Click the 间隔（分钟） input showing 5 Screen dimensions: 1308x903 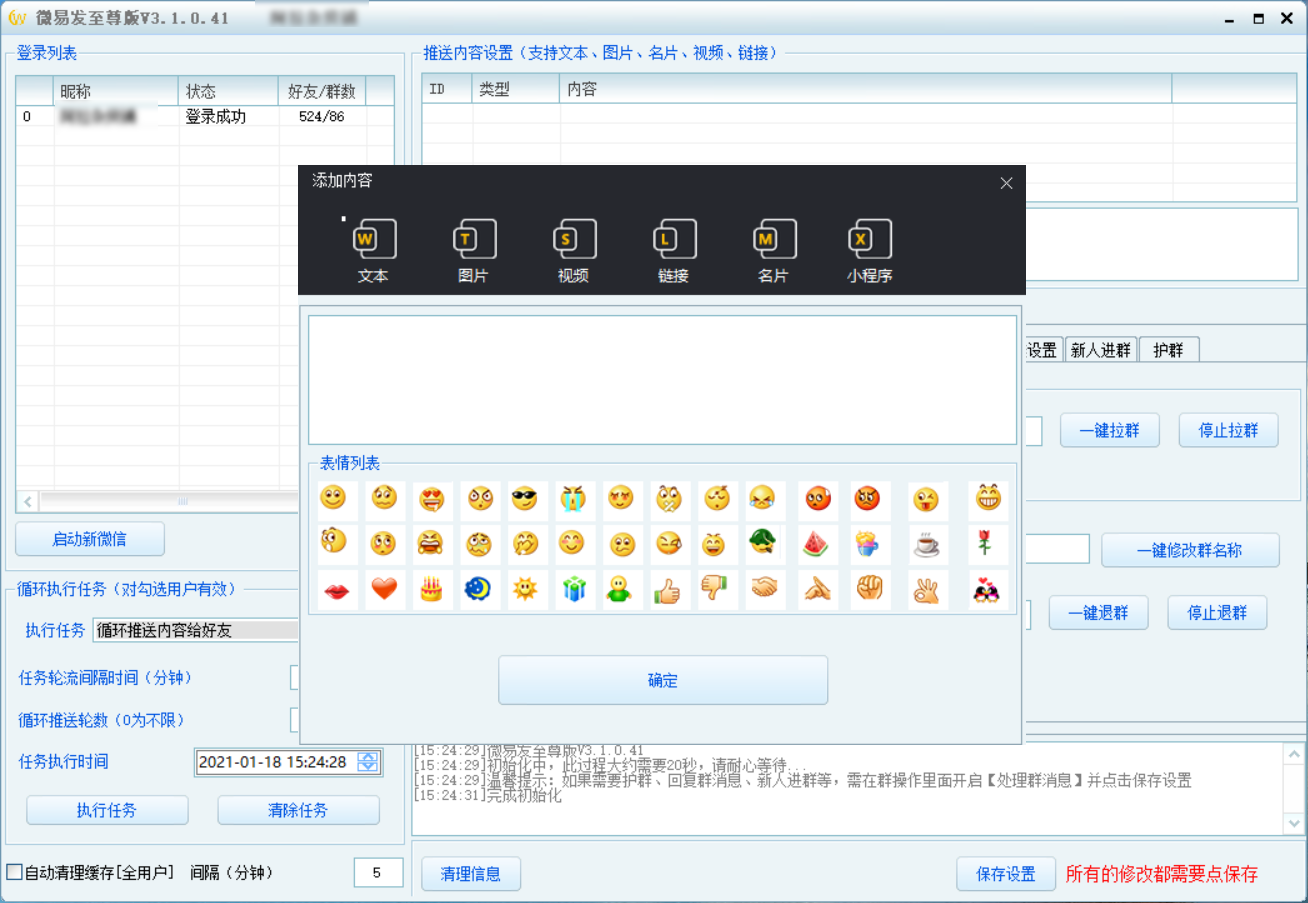pyautogui.click(x=378, y=873)
